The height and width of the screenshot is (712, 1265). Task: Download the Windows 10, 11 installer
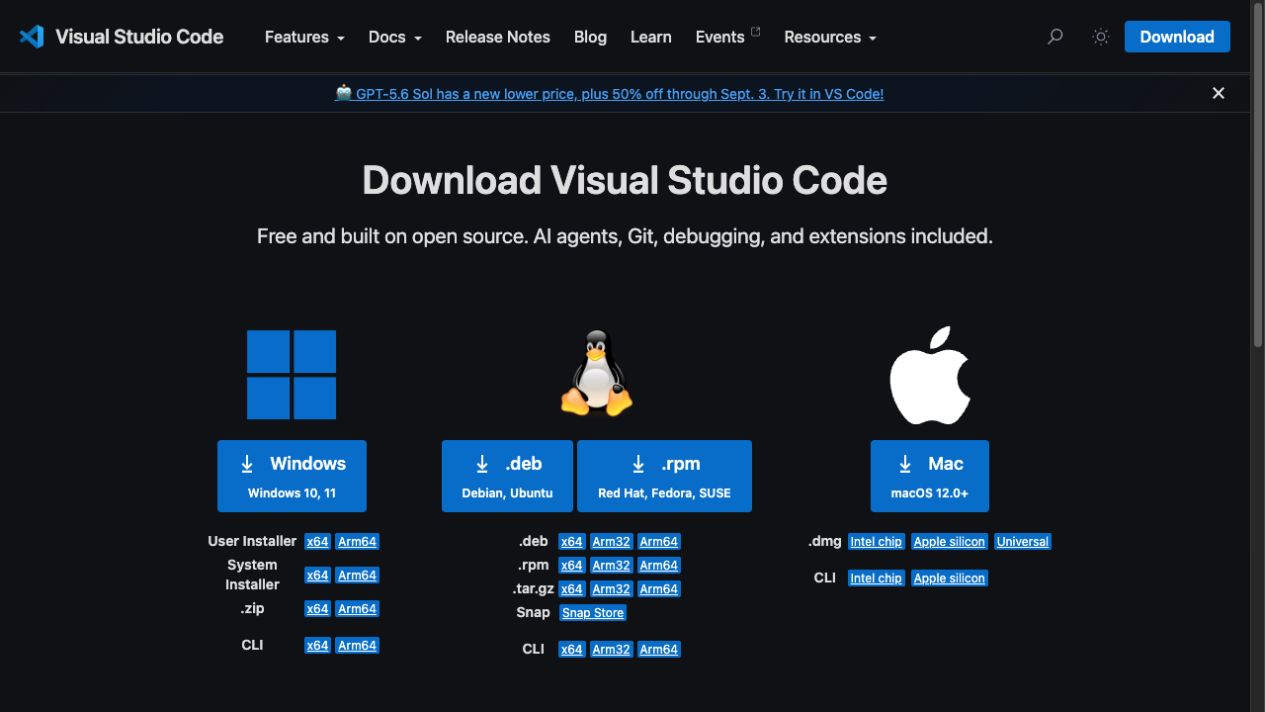(292, 476)
